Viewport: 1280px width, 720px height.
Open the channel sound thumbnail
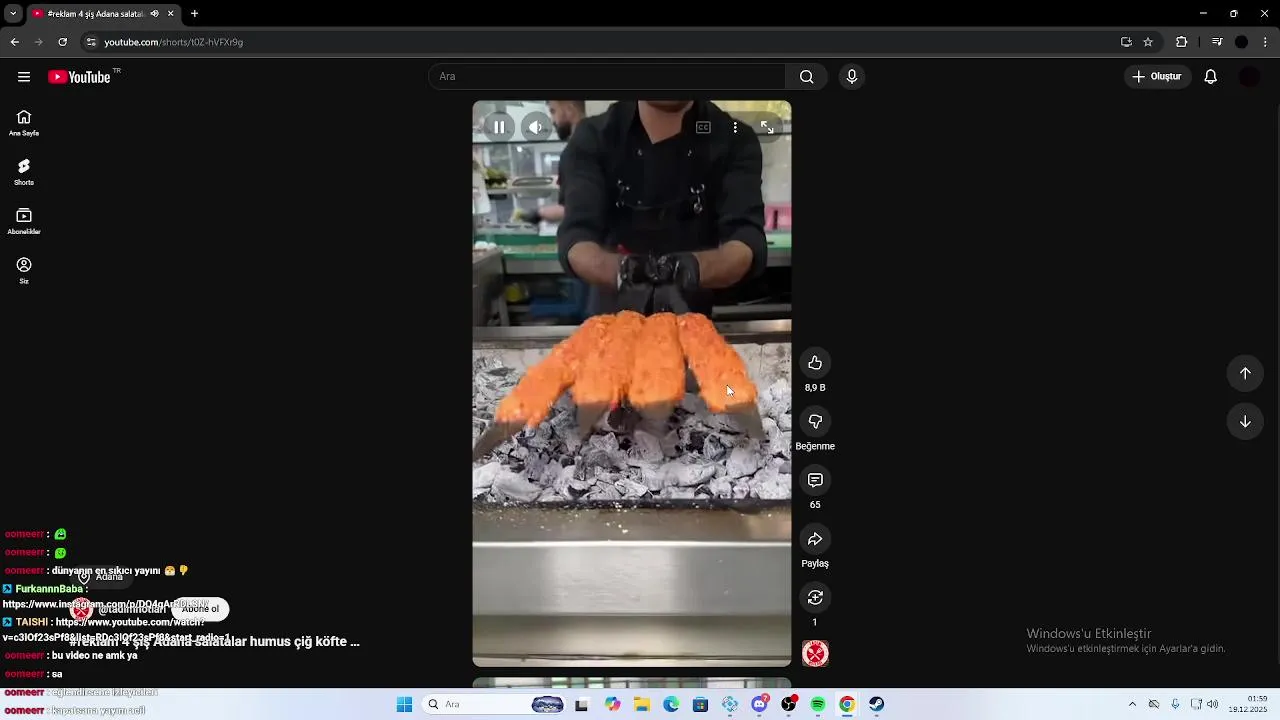815,654
